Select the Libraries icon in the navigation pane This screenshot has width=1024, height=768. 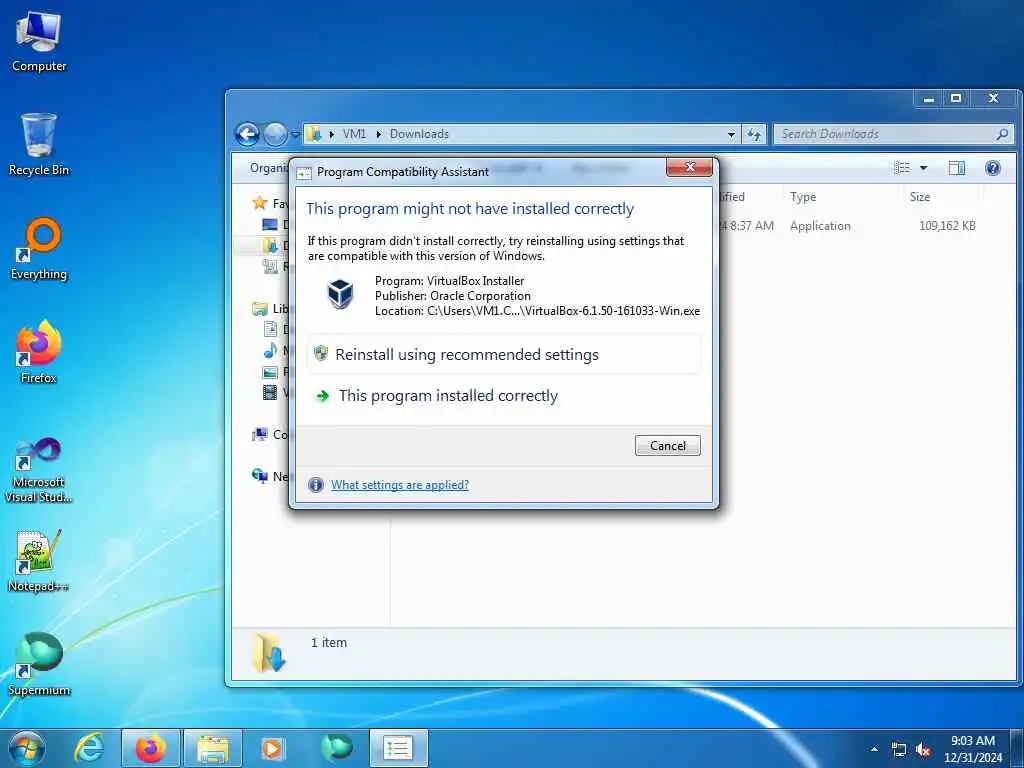click(x=260, y=308)
